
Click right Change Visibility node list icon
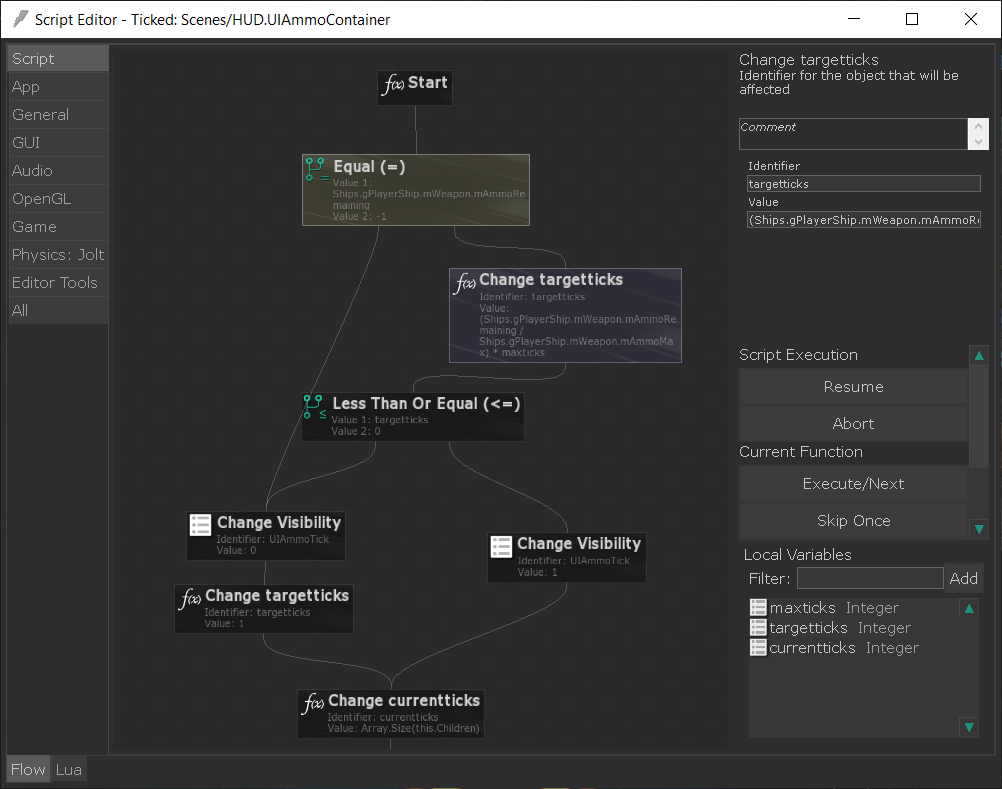click(501, 546)
